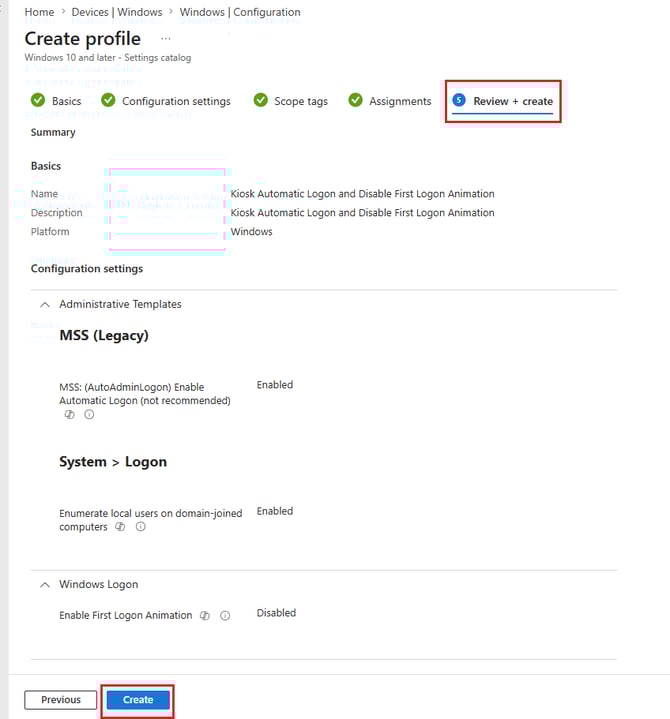The width and height of the screenshot is (670, 719).
Task: Click info icon beside MSS AutoAdminLogon setting
Action: coord(89,415)
